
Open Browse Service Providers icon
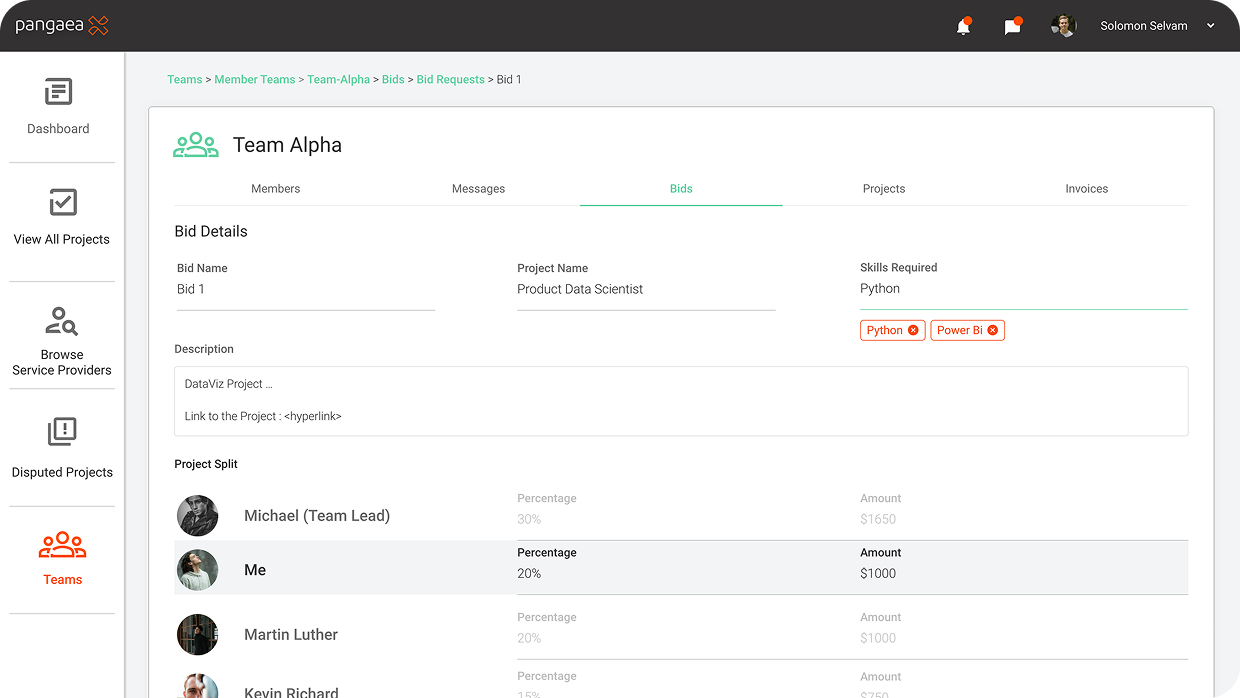(x=62, y=322)
